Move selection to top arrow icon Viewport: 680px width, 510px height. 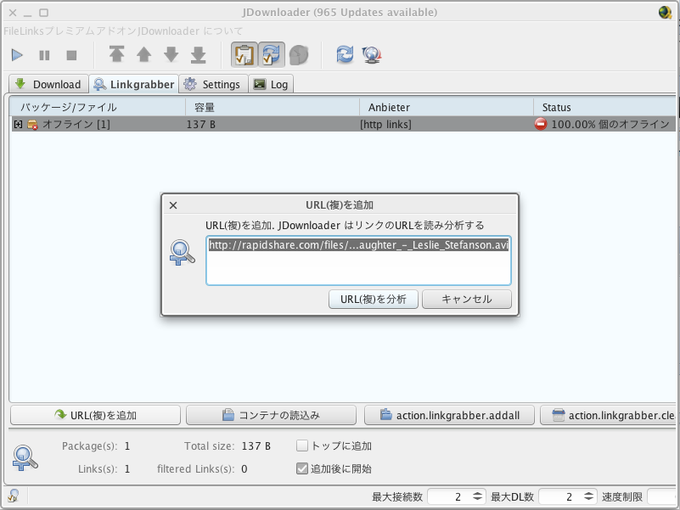(117, 55)
